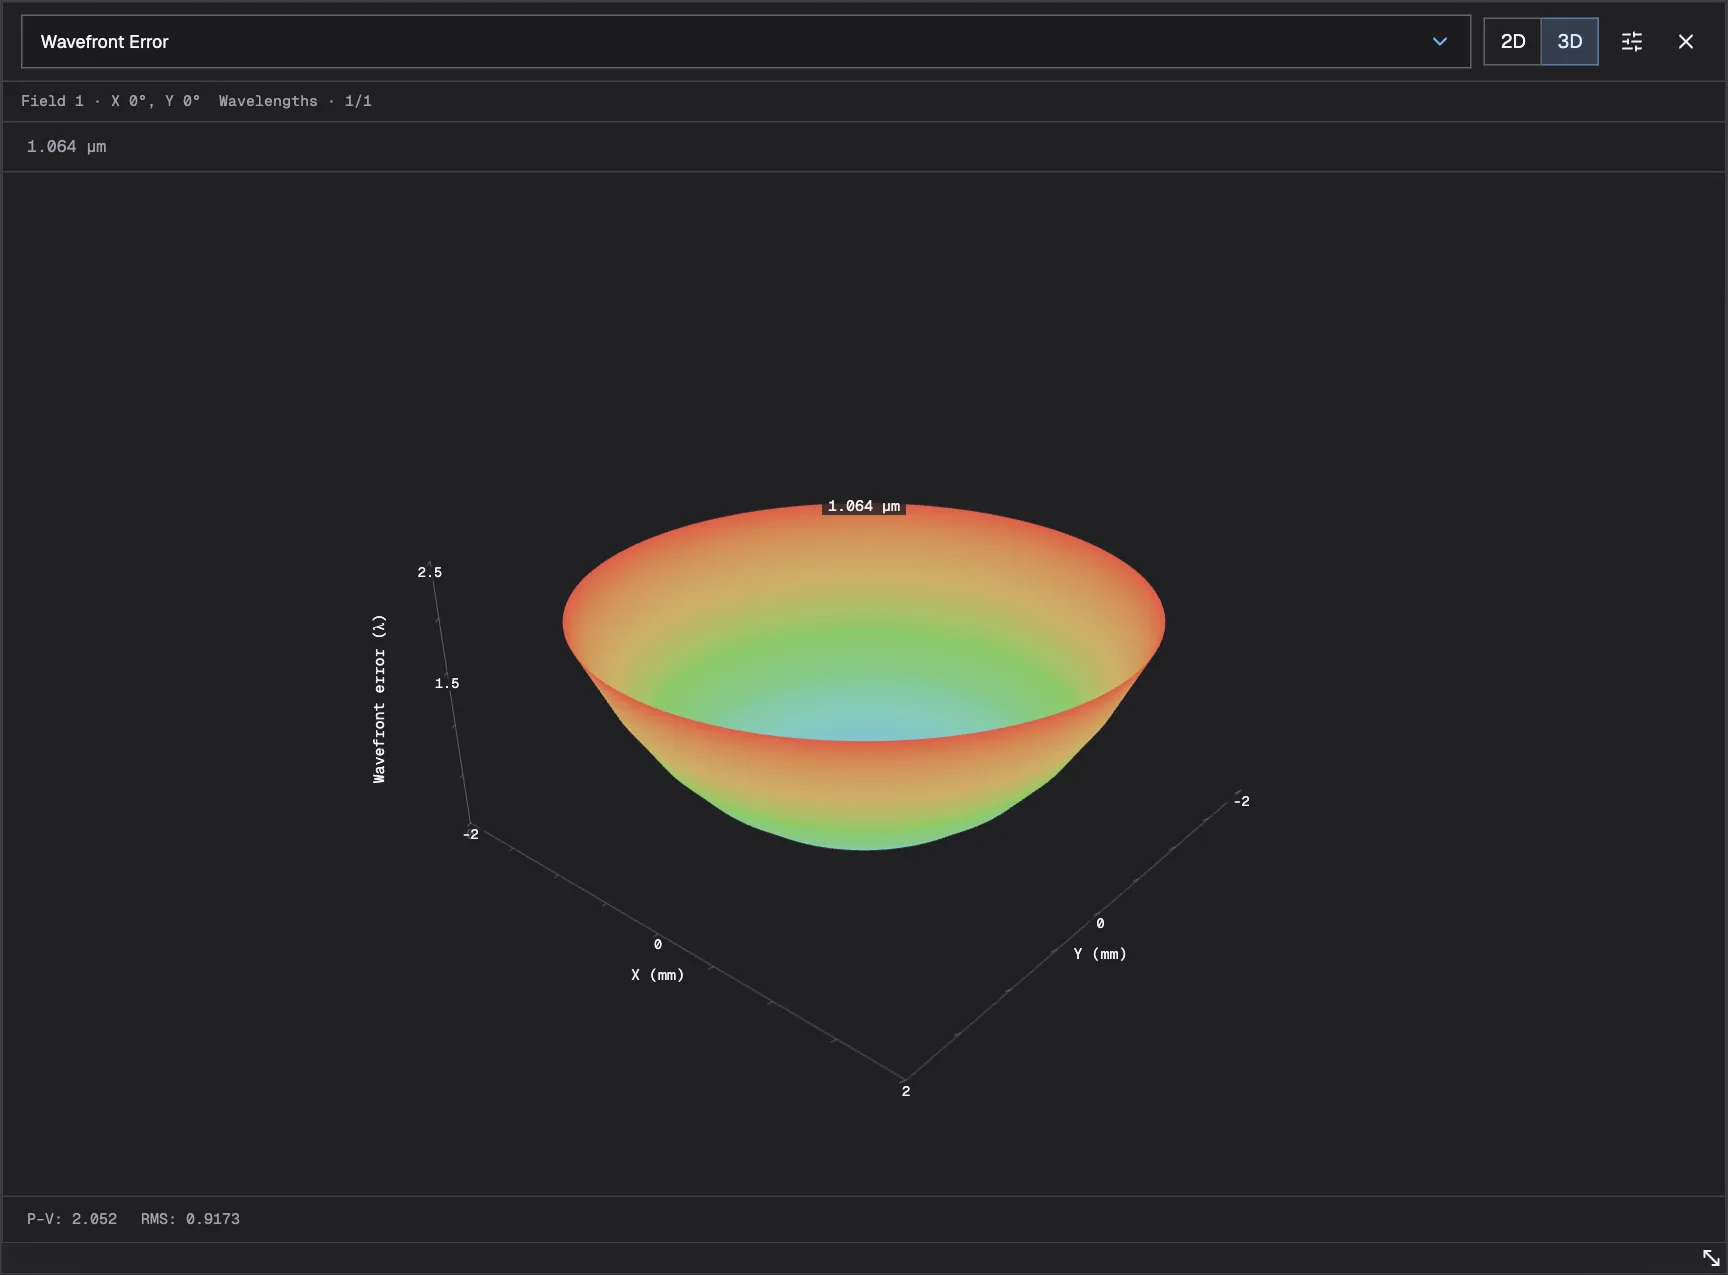Click the Y (mm) axis label
The width and height of the screenshot is (1728, 1275).
coord(1100,954)
